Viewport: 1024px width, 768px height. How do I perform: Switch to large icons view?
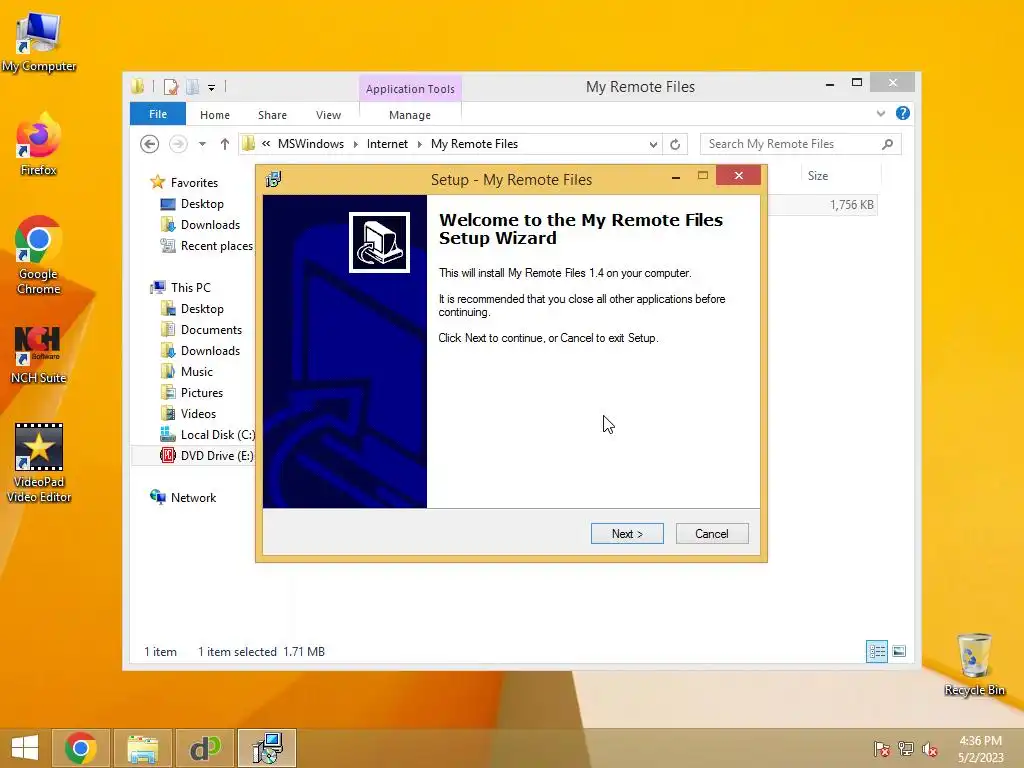(x=899, y=651)
